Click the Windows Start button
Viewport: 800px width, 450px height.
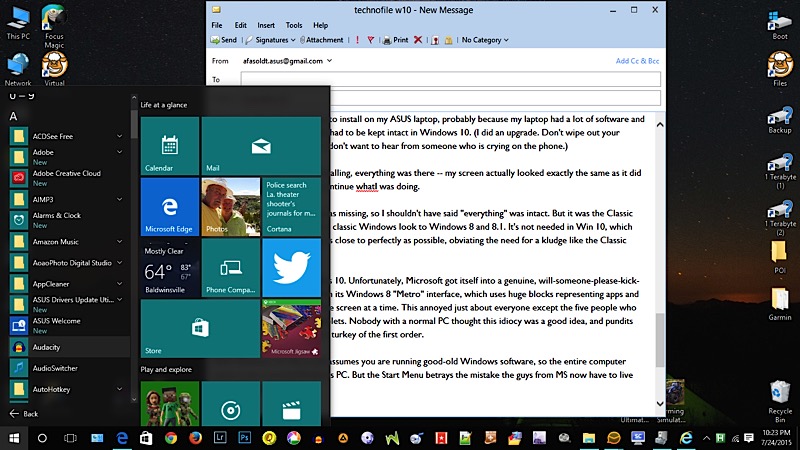click(x=14, y=438)
